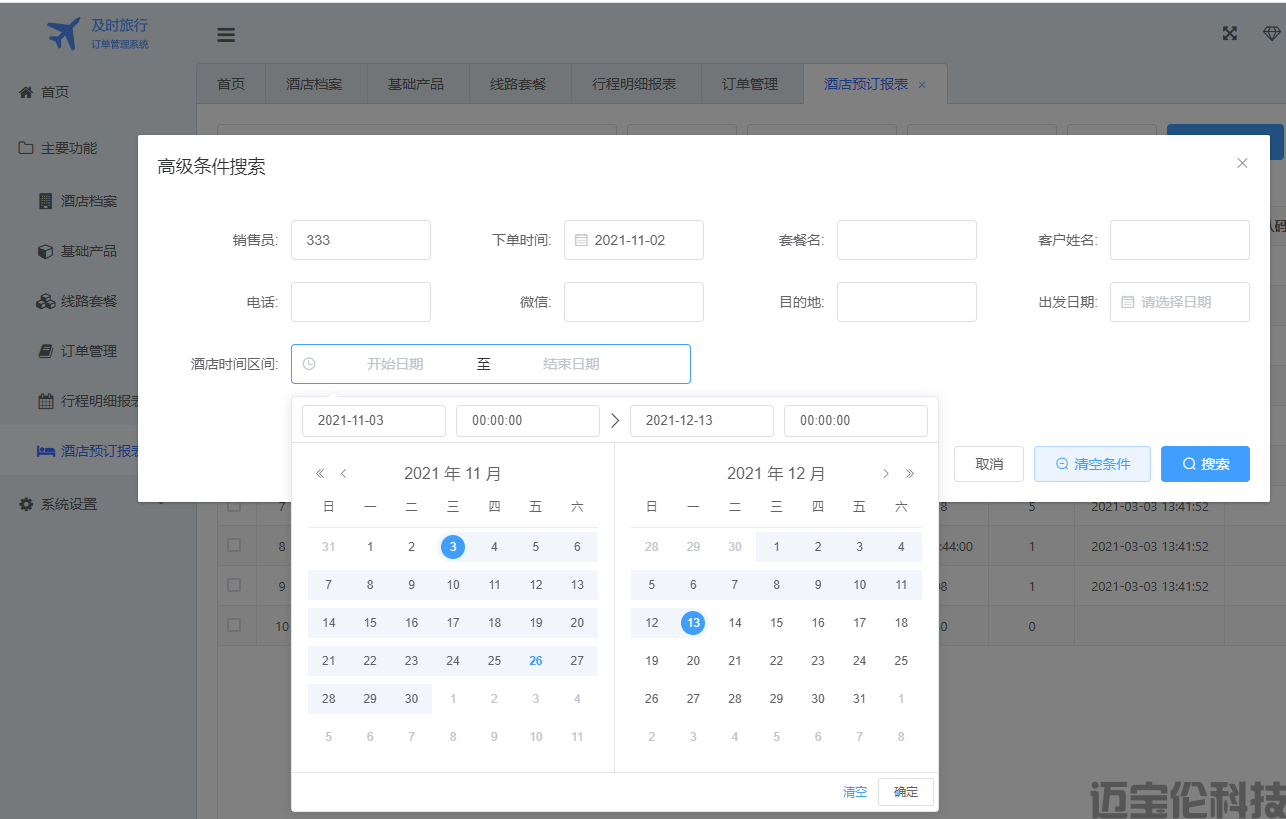The width and height of the screenshot is (1286, 819).
Task: Click gear icon beside 系统设置
Action: coord(26,504)
